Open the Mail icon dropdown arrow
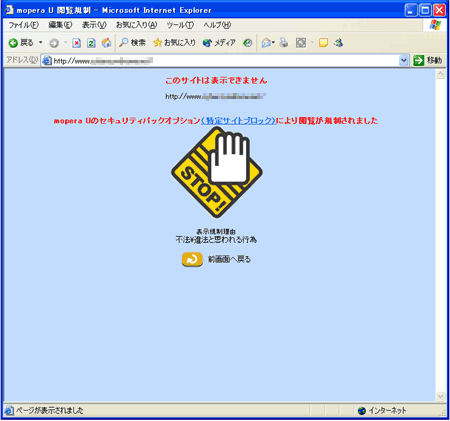Viewport: 450px width, 421px height. [x=273, y=43]
